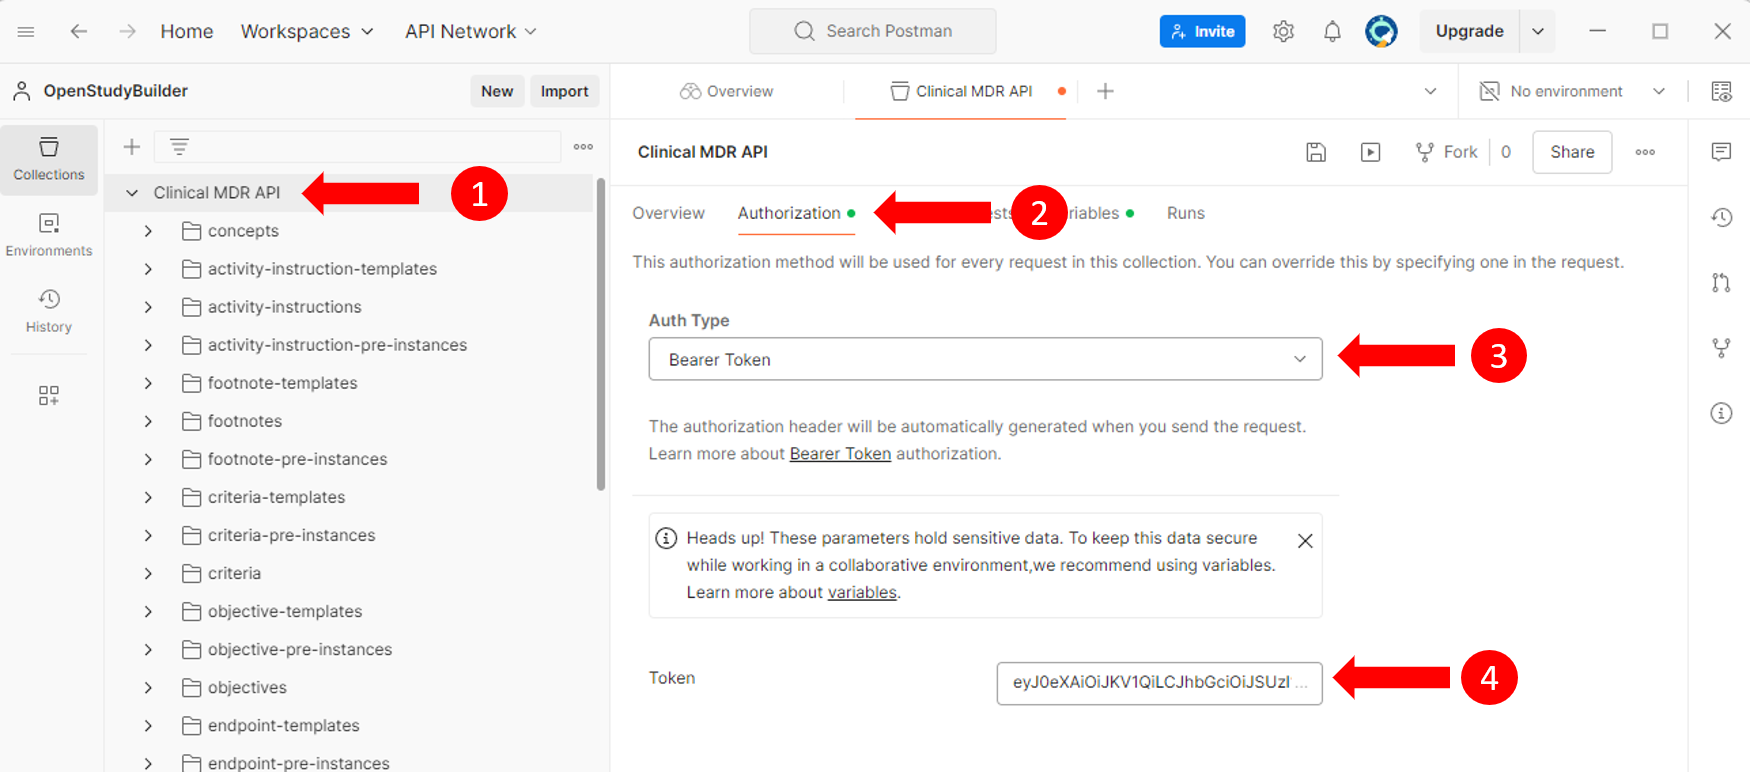Image resolution: width=1750 pixels, height=772 pixels.
Task: Click the Token input field
Action: [x=1159, y=683]
